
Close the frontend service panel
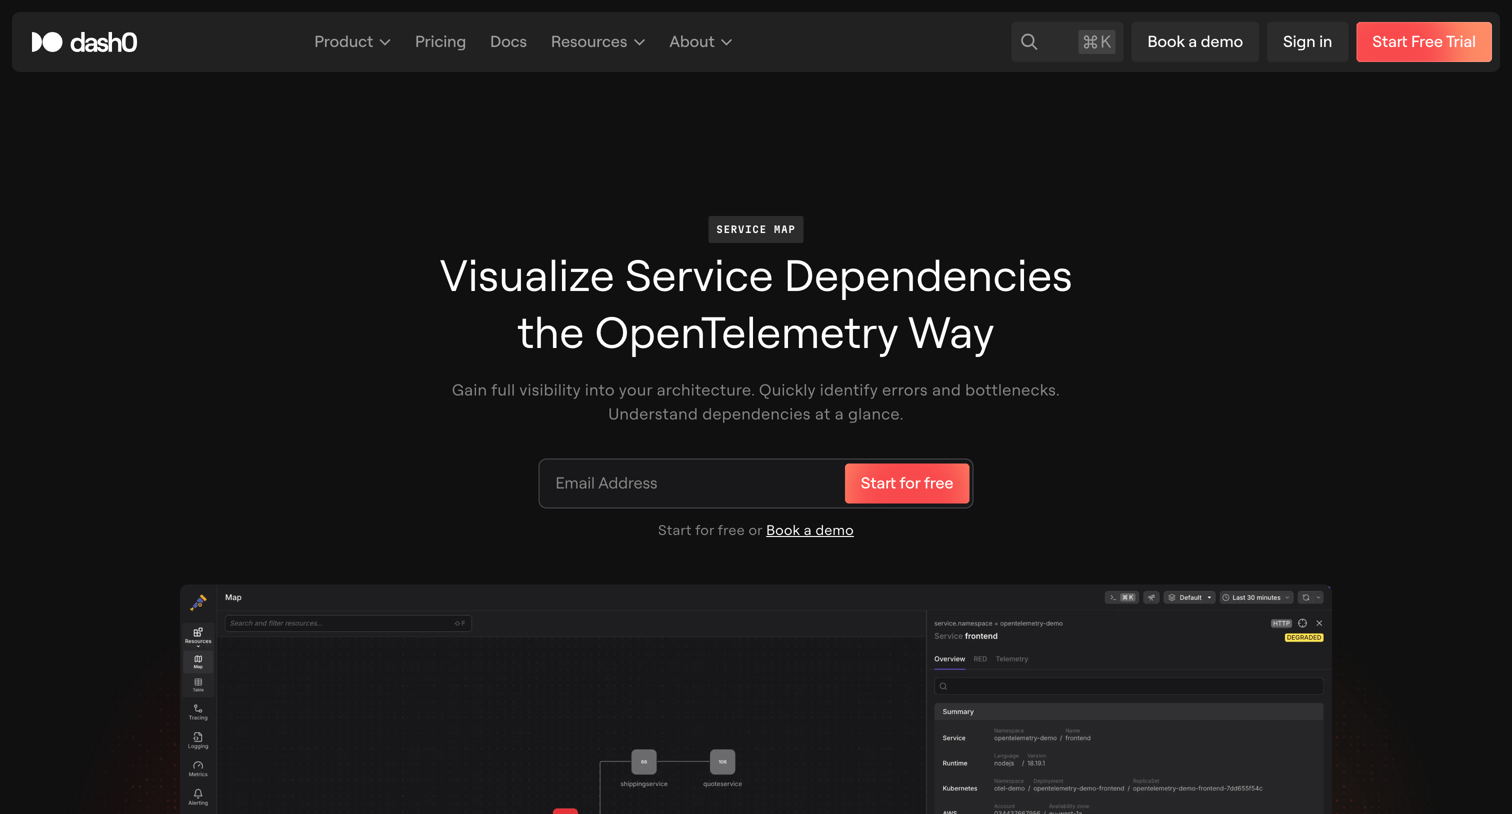pos(1319,623)
